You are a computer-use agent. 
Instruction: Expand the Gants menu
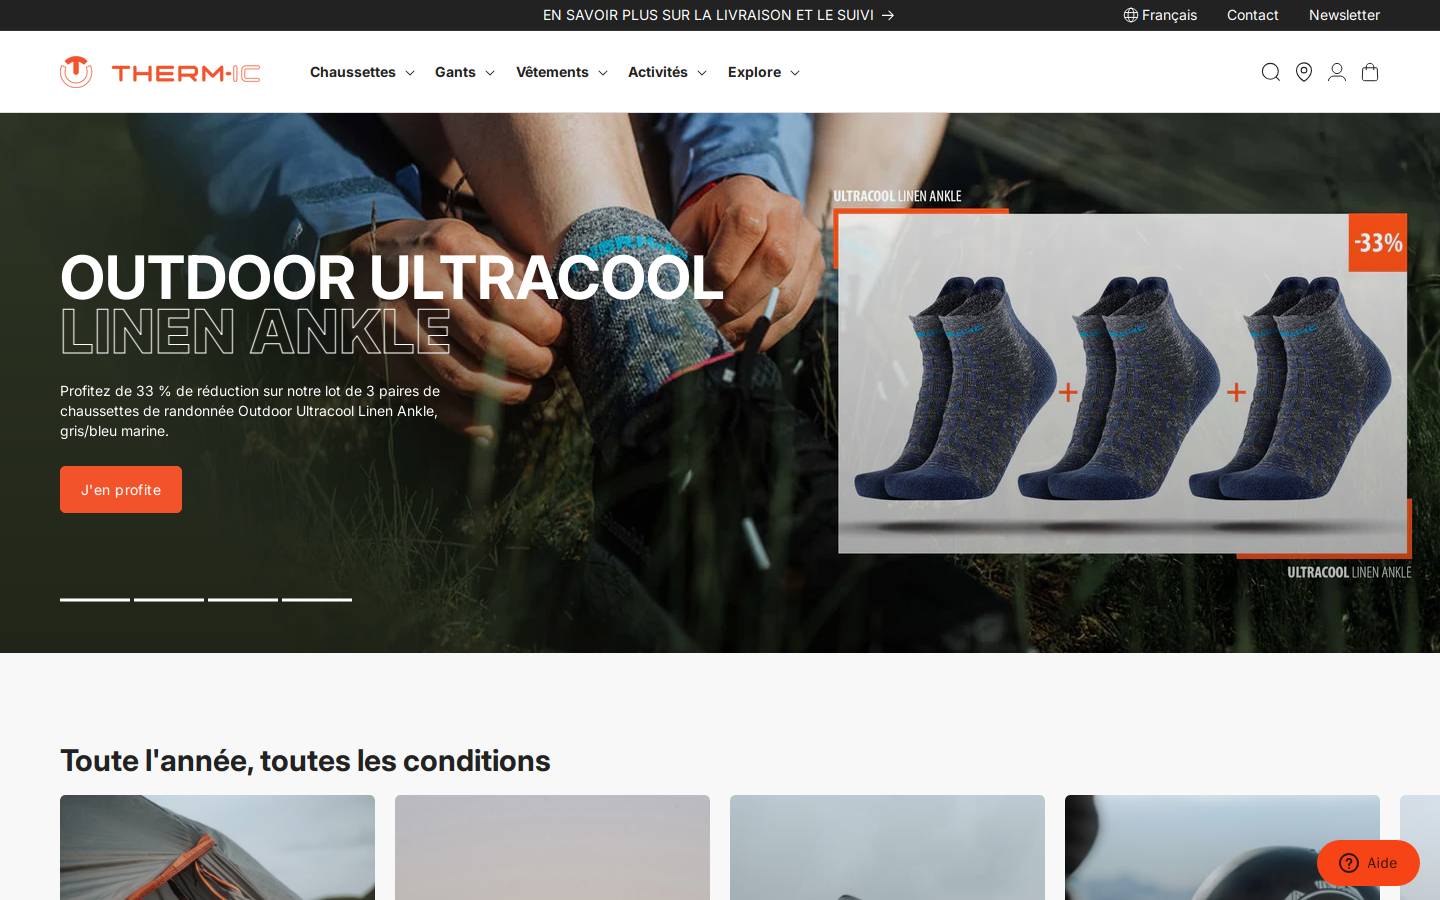(465, 72)
